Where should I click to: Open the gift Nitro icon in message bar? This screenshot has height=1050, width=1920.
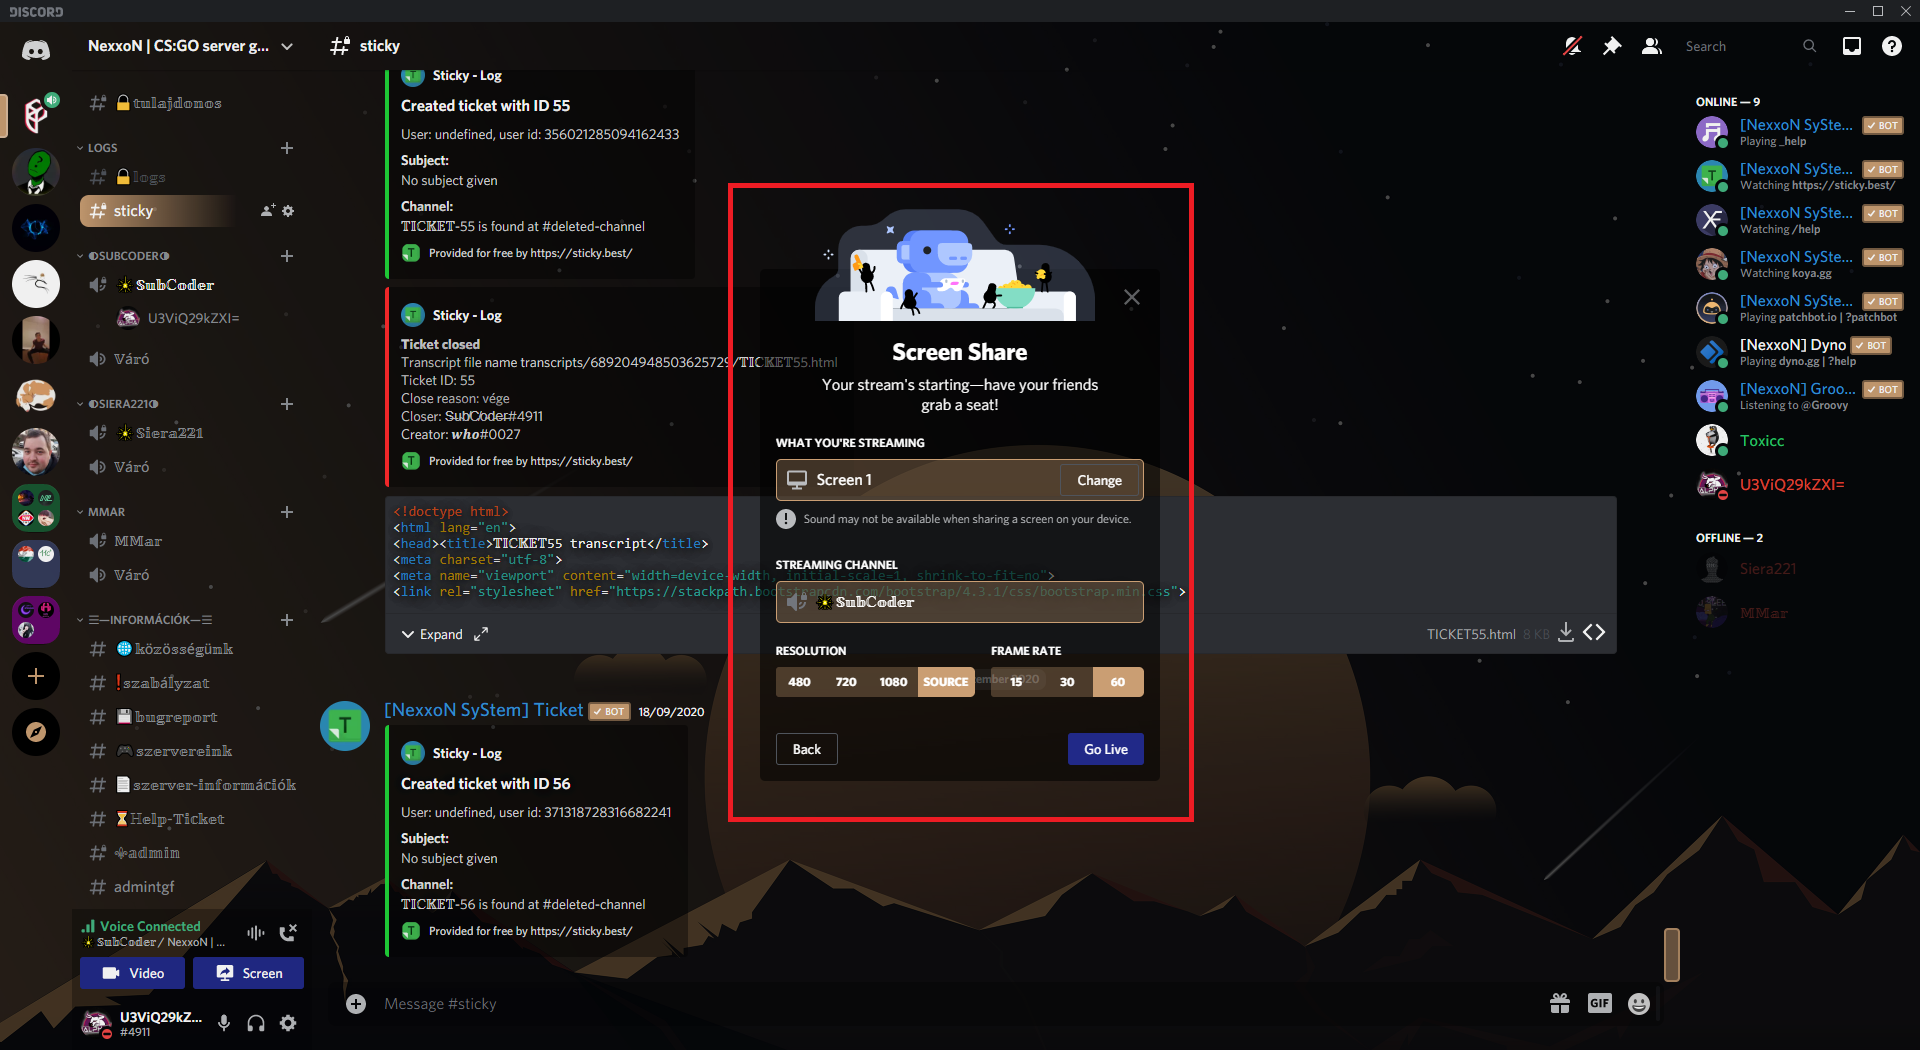pos(1560,1003)
